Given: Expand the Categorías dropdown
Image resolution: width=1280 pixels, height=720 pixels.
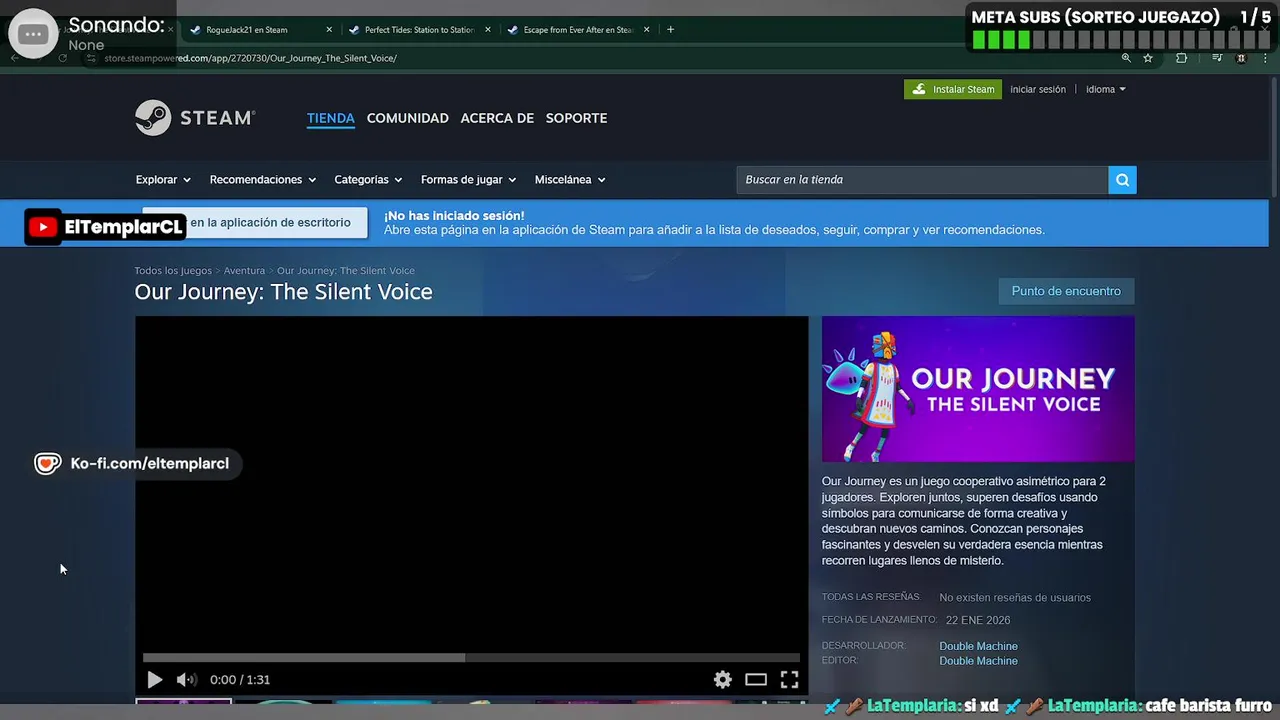Looking at the screenshot, I should pos(368,180).
